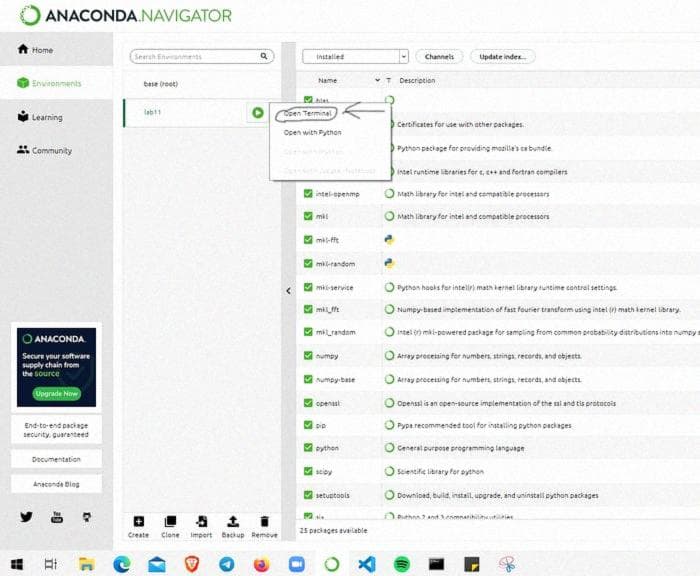Uncheck the mkl-fft package checkbox

coord(308,240)
